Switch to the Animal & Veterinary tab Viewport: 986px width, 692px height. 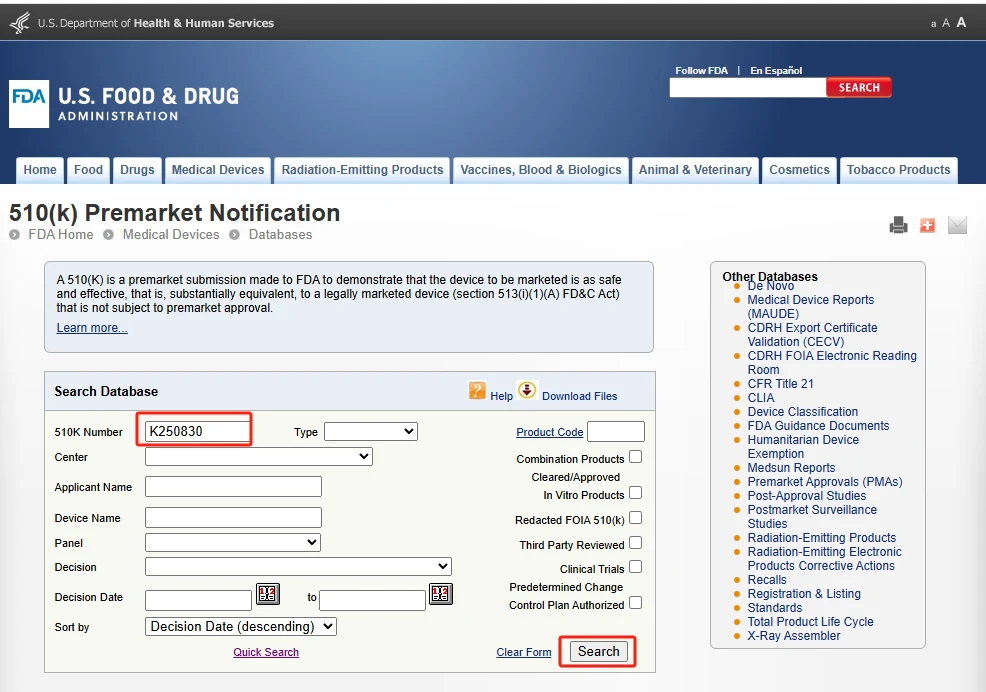point(695,170)
